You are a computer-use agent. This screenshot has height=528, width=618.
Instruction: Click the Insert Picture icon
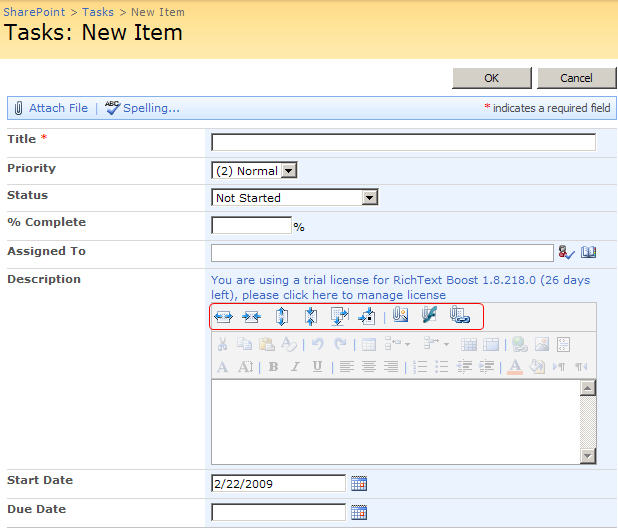pyautogui.click(x=542, y=344)
